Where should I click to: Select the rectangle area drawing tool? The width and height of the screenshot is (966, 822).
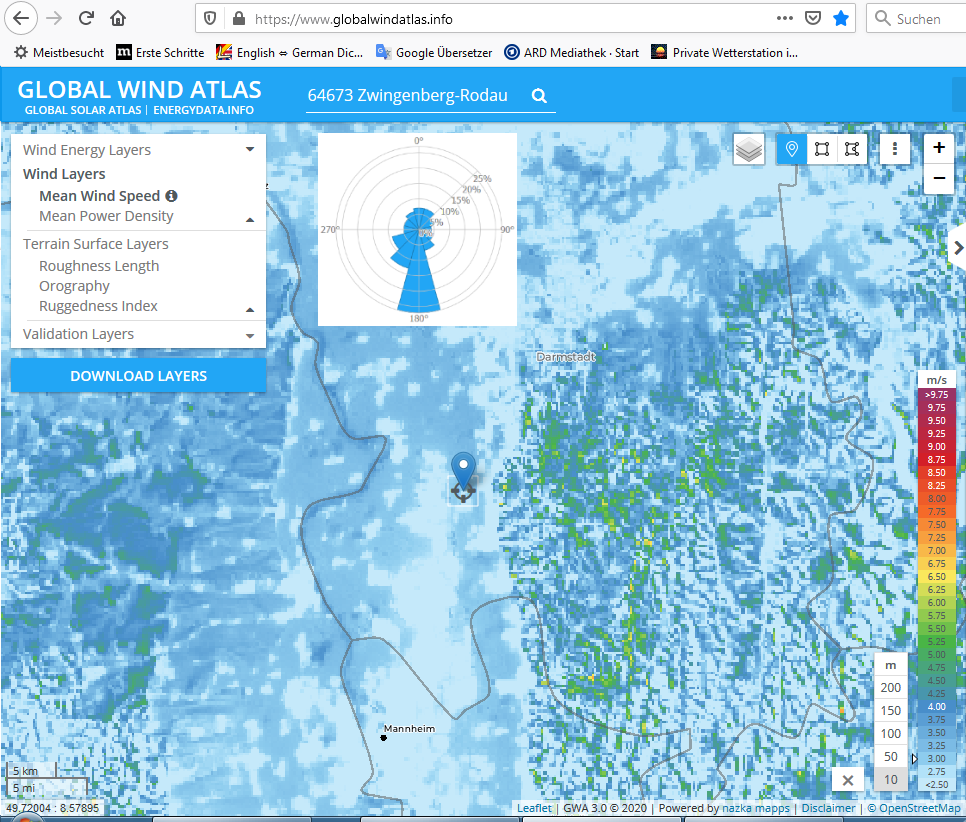(x=821, y=149)
